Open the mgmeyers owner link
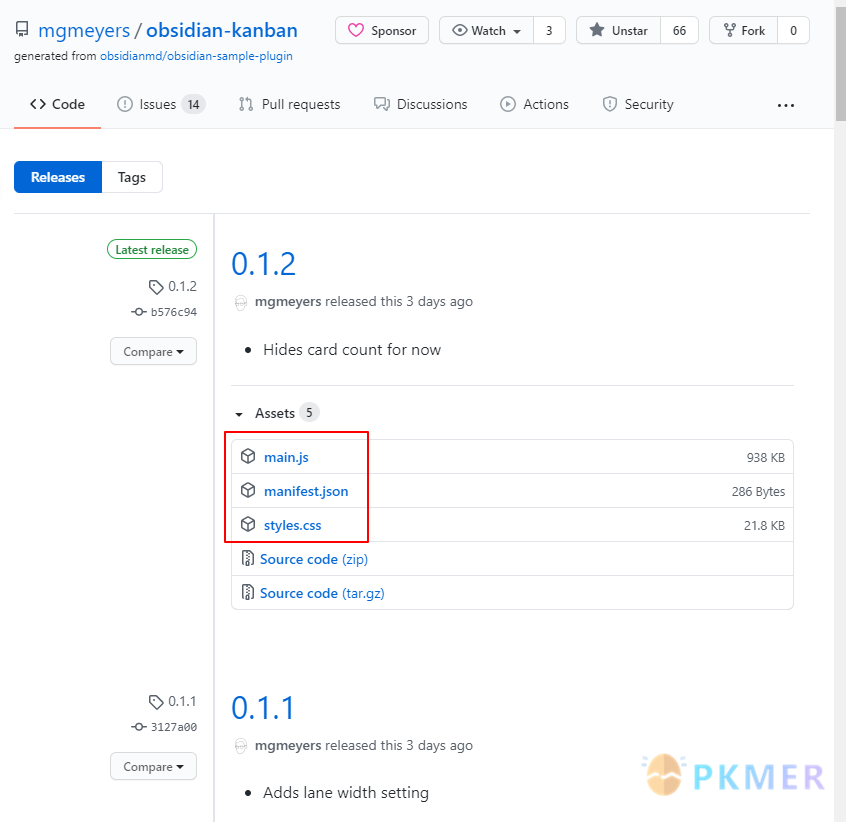This screenshot has width=846, height=822. tap(84, 31)
